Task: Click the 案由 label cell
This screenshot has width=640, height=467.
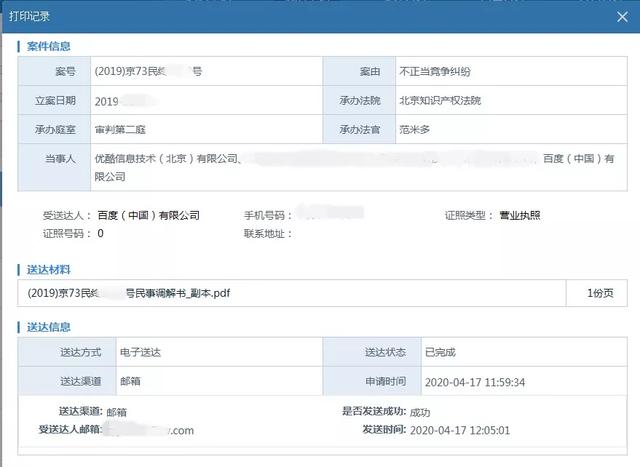Action: pyautogui.click(x=359, y=71)
